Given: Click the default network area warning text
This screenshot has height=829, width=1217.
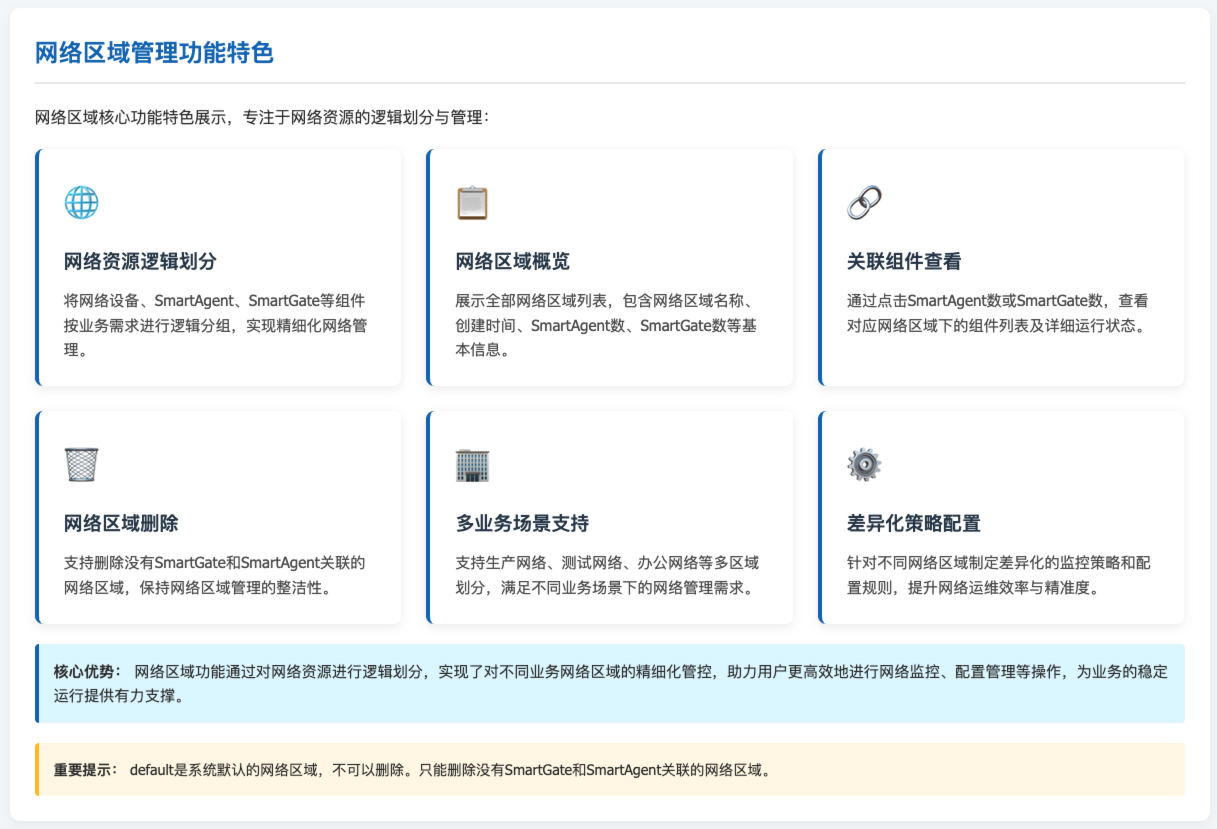Looking at the screenshot, I should pyautogui.click(x=450, y=770).
